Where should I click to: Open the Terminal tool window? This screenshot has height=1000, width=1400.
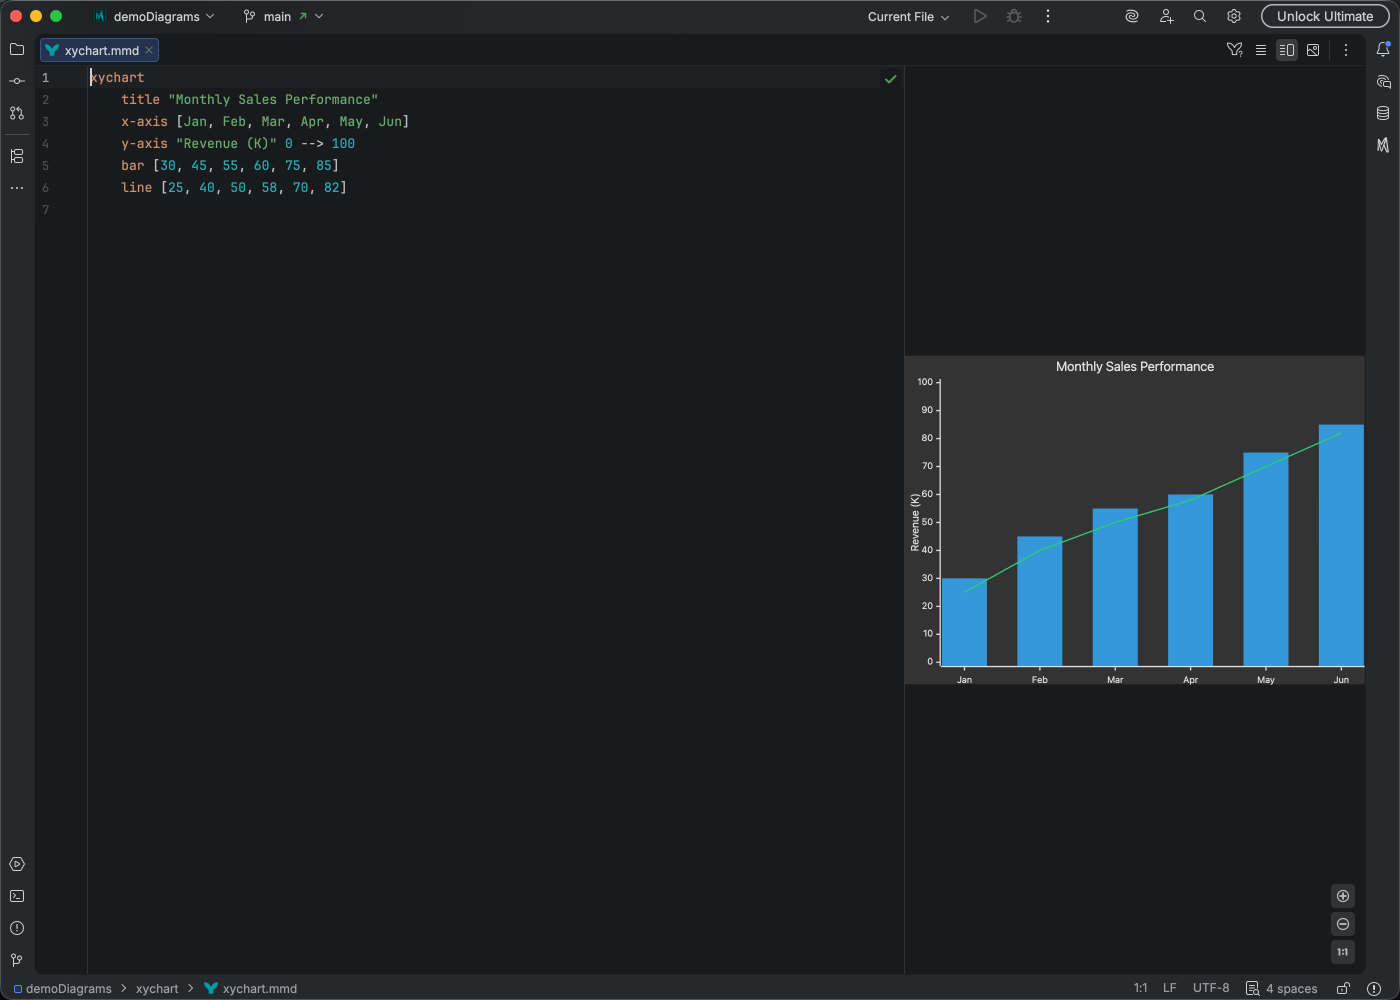(17, 896)
